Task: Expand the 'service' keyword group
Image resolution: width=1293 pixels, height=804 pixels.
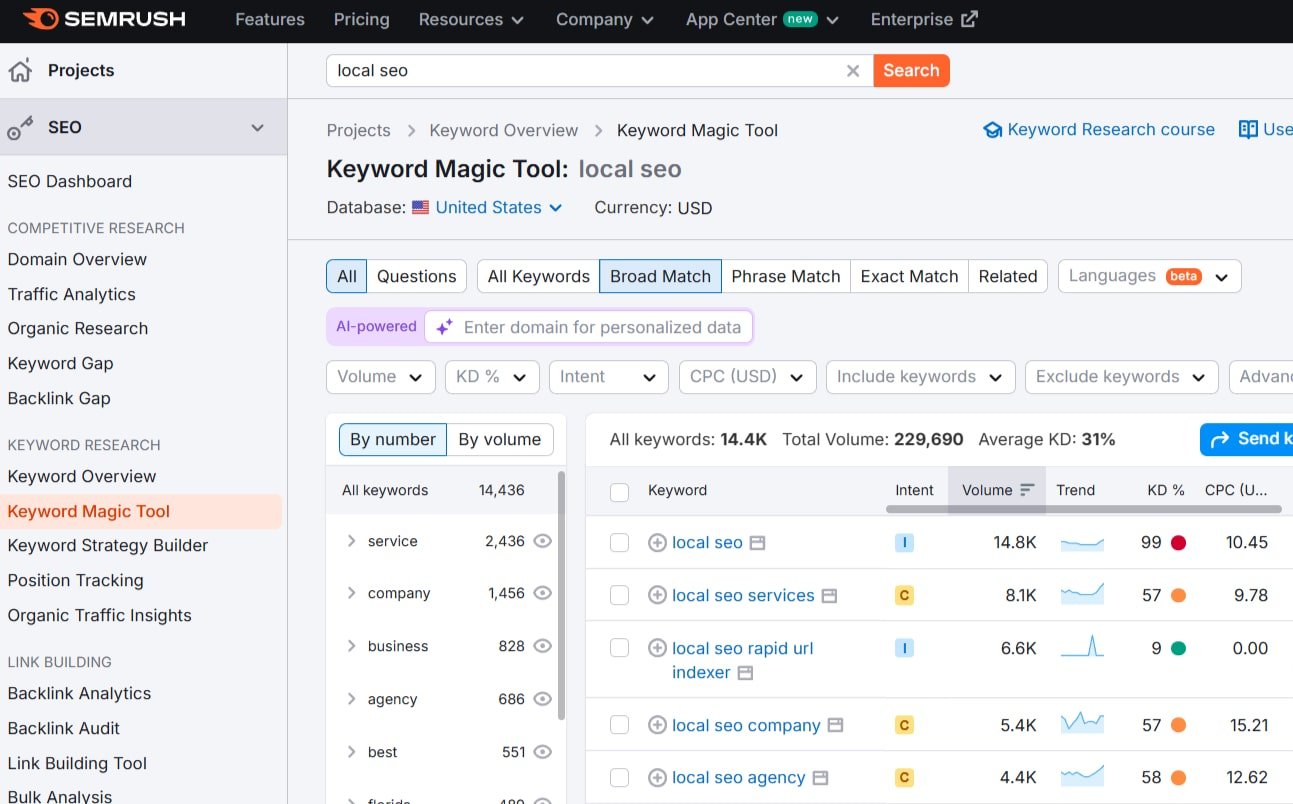Action: pos(351,541)
